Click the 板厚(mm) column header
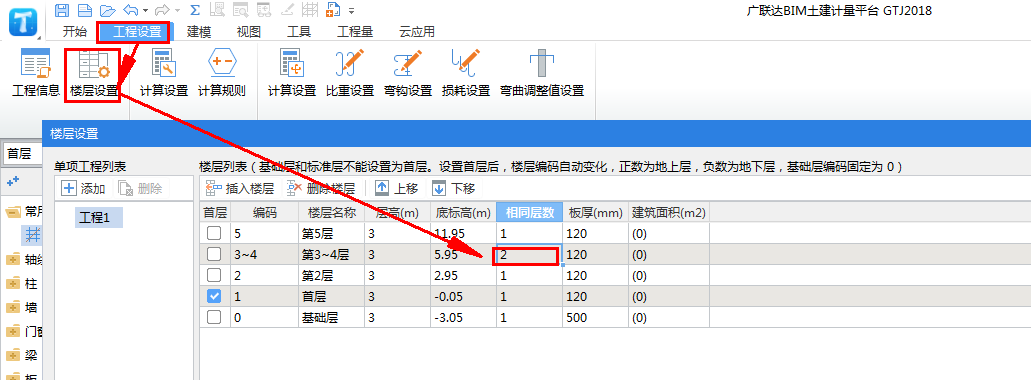1031x380 pixels. 596,212
